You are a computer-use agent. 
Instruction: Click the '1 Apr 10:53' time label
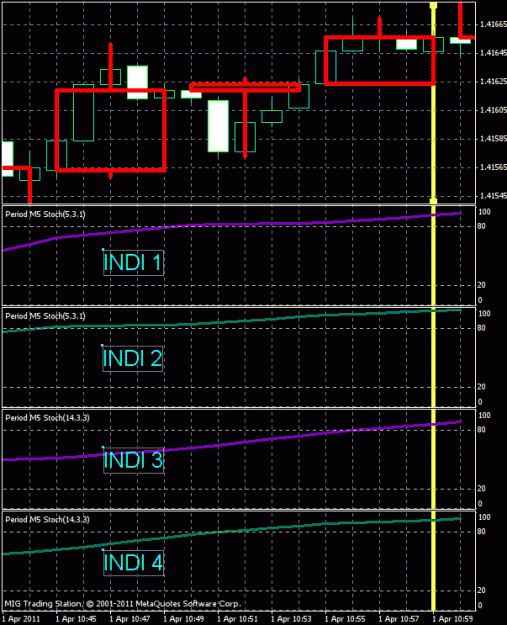291,619
